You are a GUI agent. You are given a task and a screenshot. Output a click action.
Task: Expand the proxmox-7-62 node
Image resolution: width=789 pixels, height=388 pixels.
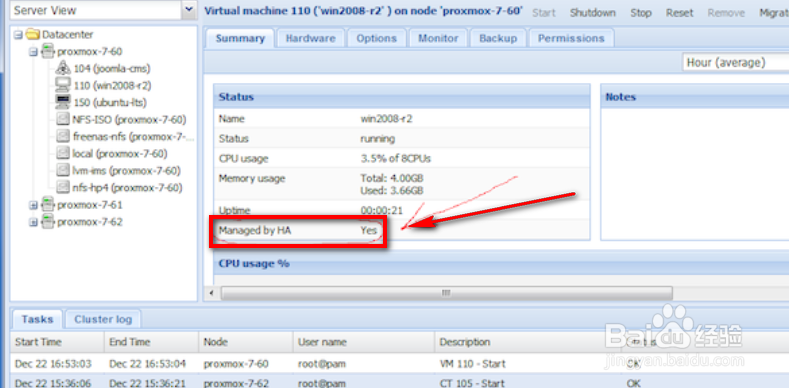click(x=34, y=222)
